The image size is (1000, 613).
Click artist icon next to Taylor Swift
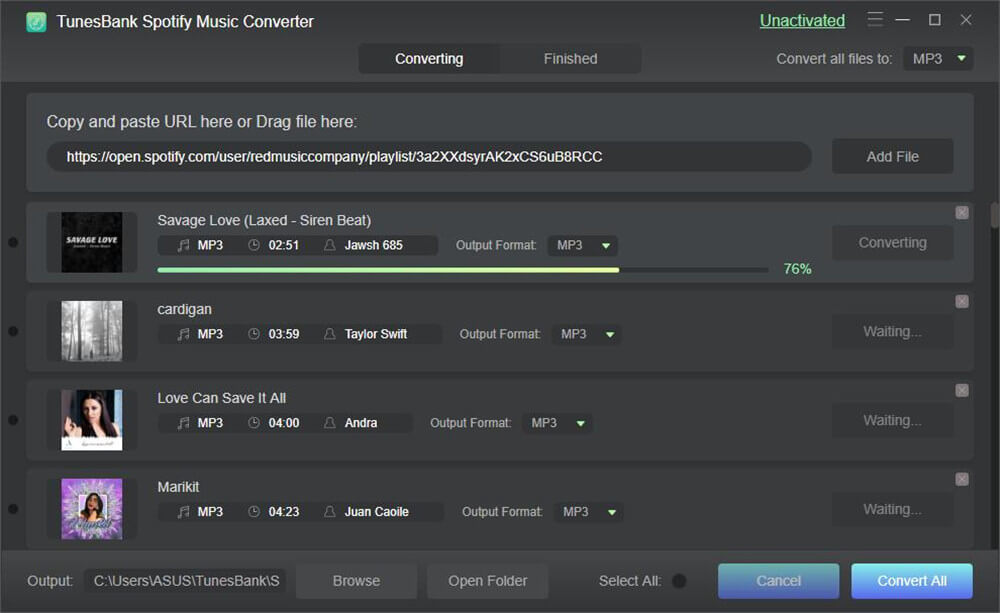pos(330,334)
